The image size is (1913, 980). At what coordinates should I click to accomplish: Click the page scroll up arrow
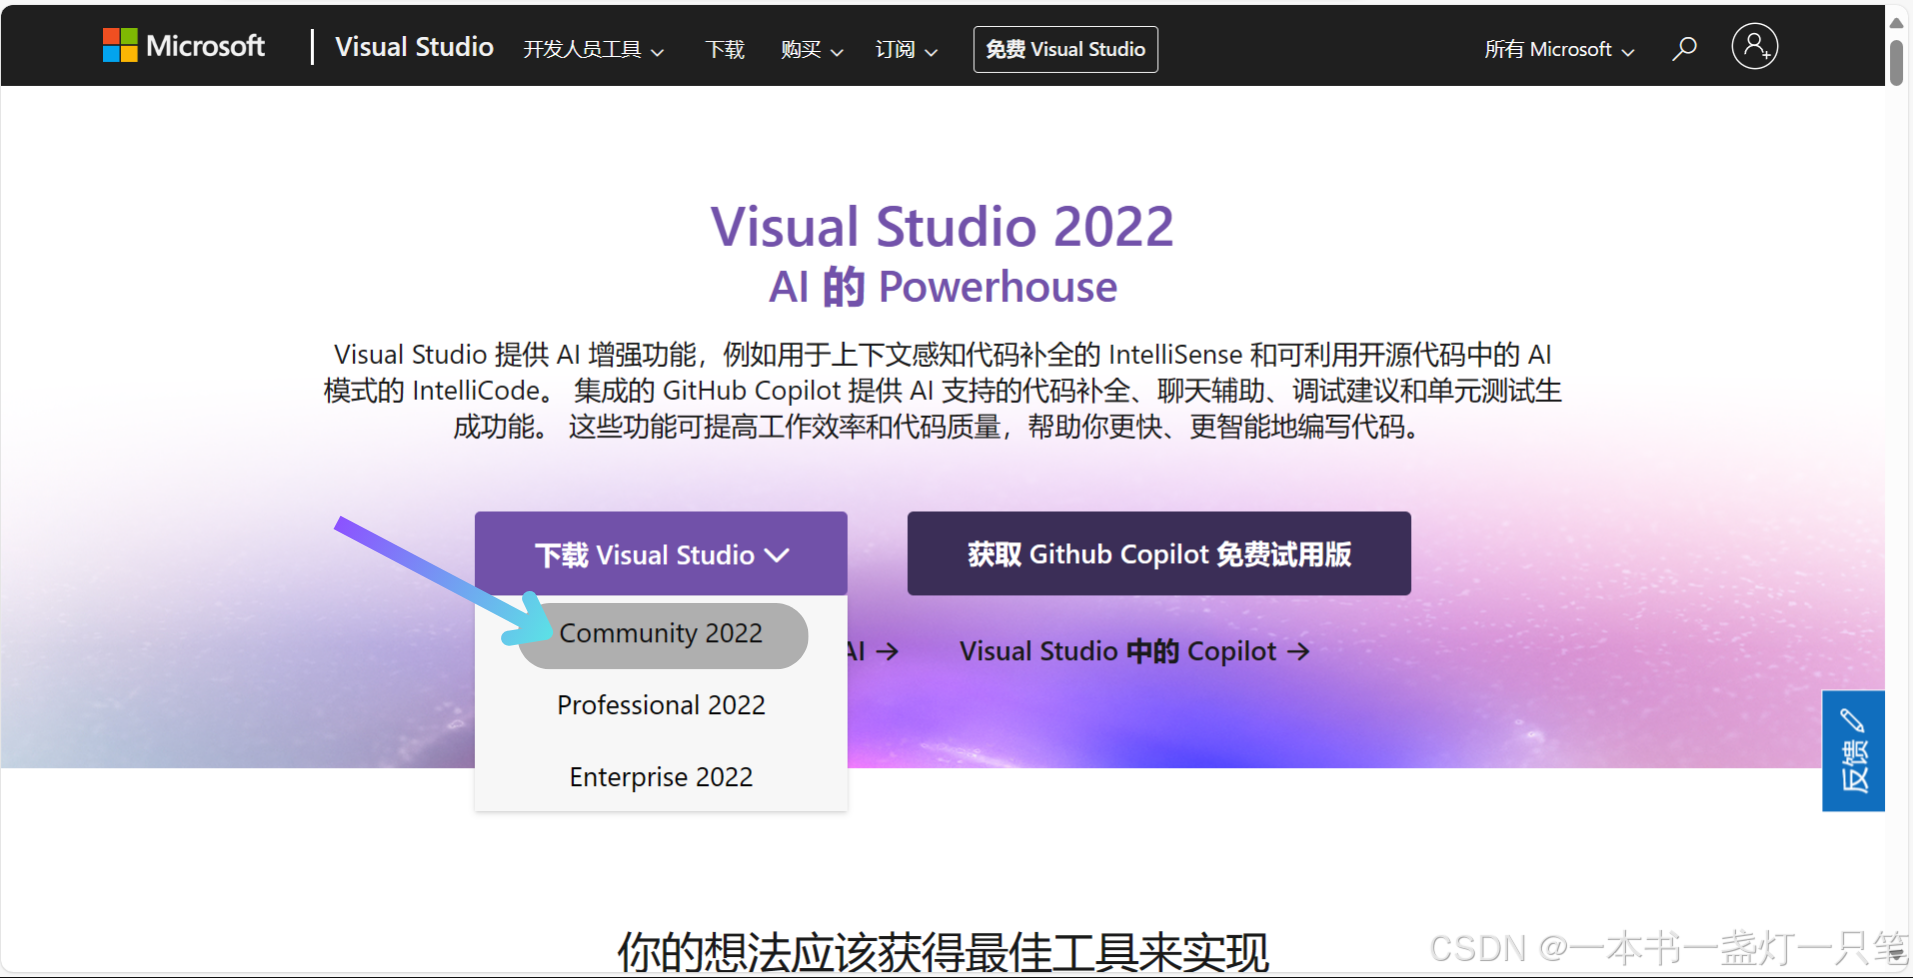[1896, 22]
